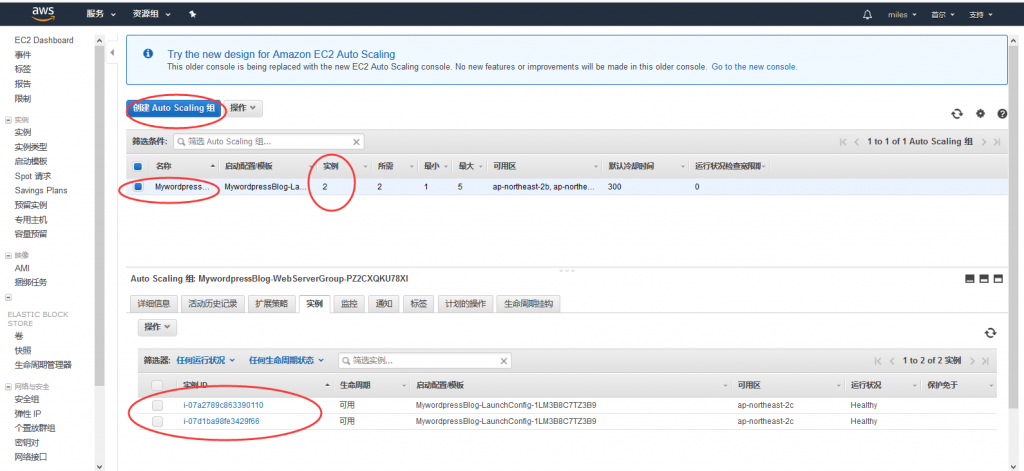
Task: Open the help question mark icon
Action: tap(1002, 114)
